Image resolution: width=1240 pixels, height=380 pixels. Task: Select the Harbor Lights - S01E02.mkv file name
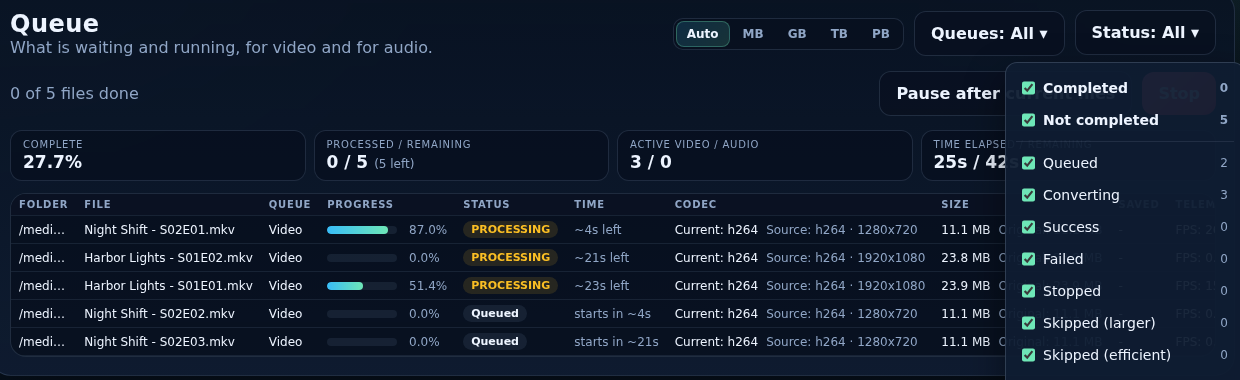(x=168, y=258)
